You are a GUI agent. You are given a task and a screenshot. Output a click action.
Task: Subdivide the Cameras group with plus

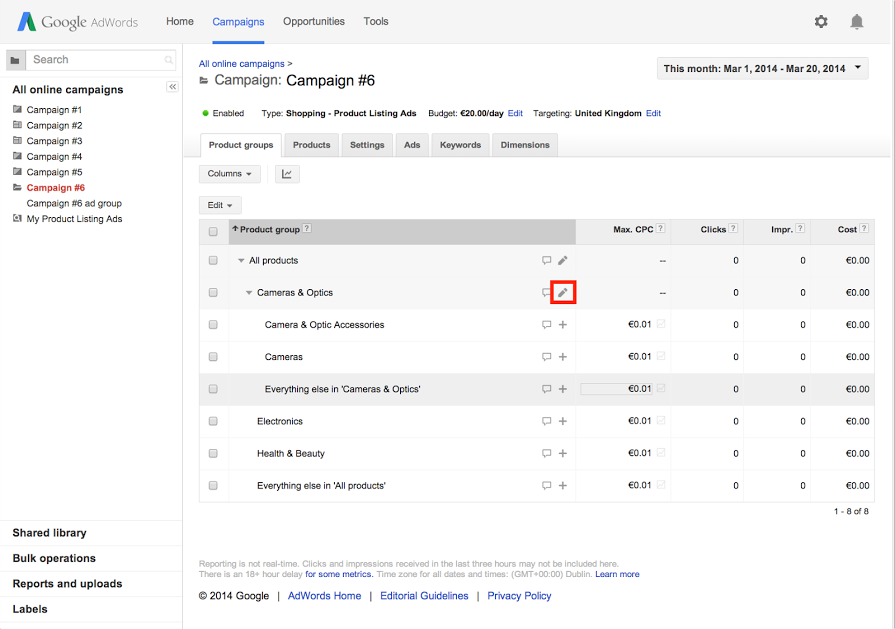(x=563, y=357)
